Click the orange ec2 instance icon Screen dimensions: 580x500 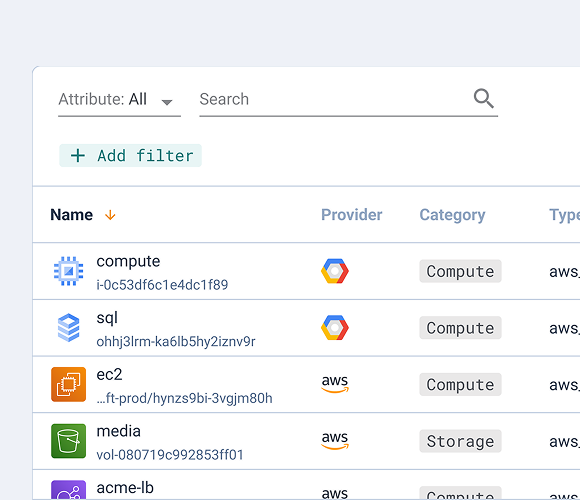(68, 384)
